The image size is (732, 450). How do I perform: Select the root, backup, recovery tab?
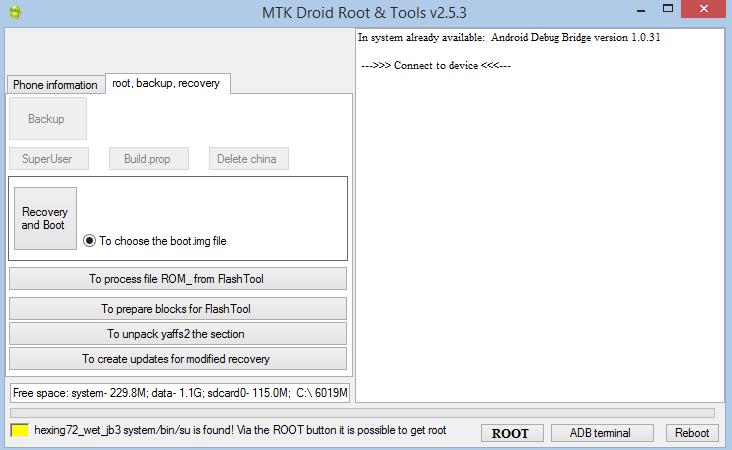pyautogui.click(x=167, y=83)
